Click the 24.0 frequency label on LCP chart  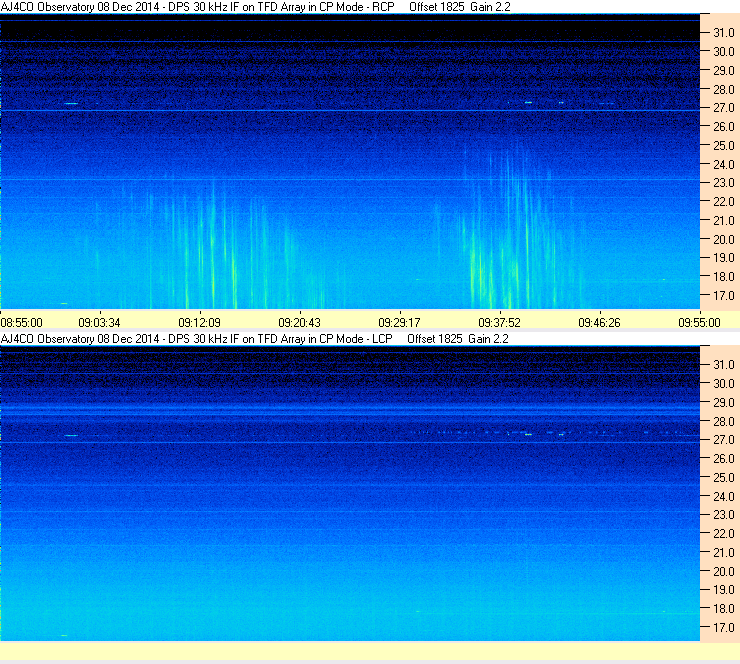click(724, 496)
